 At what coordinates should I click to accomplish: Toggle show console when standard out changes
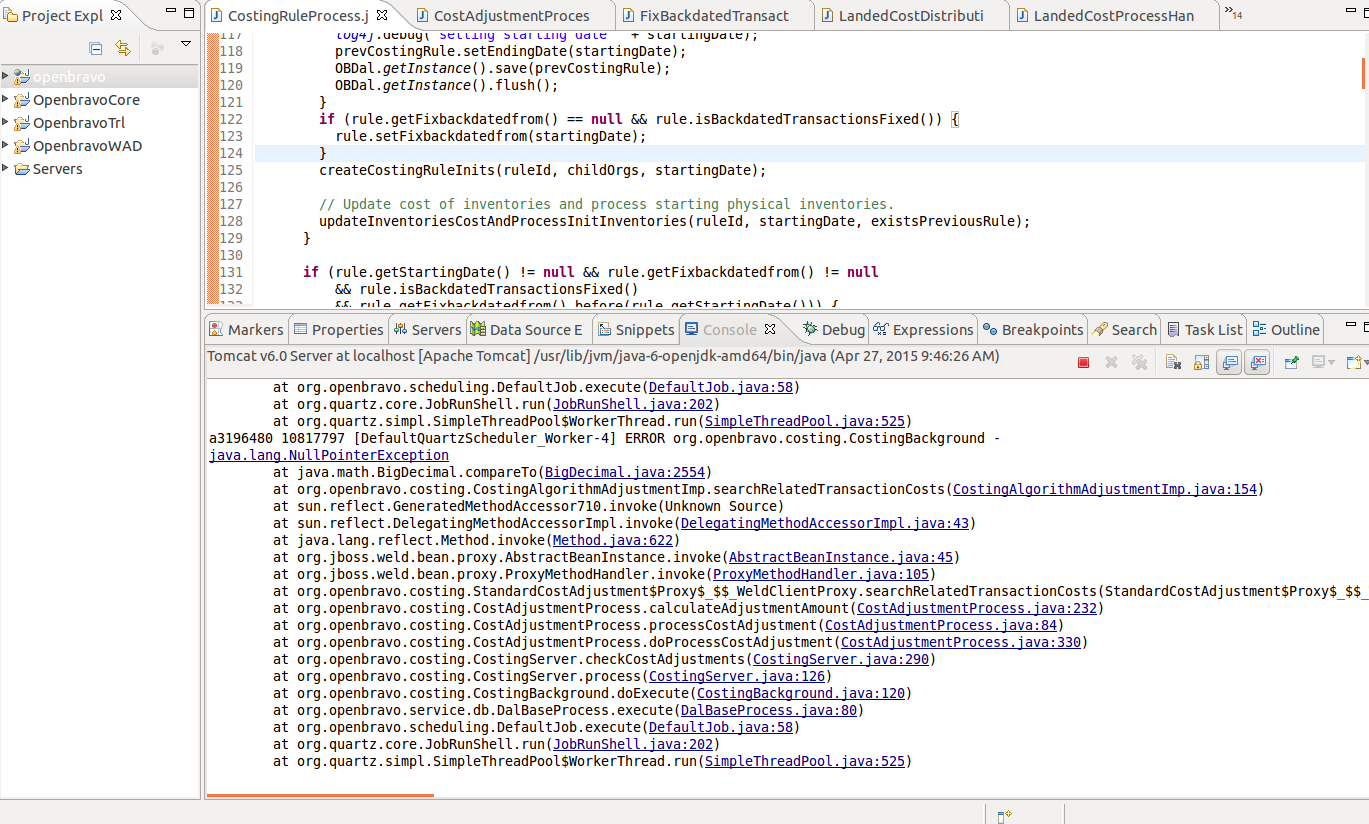point(1229,362)
